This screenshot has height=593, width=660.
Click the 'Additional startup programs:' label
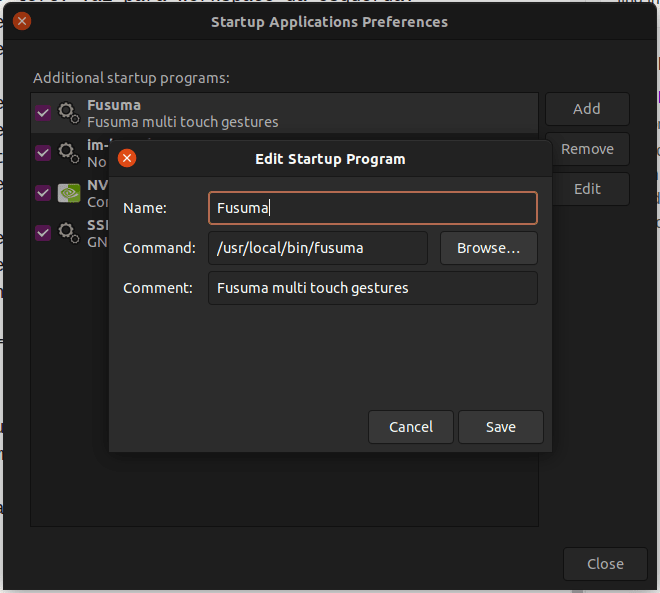[x=131, y=78]
